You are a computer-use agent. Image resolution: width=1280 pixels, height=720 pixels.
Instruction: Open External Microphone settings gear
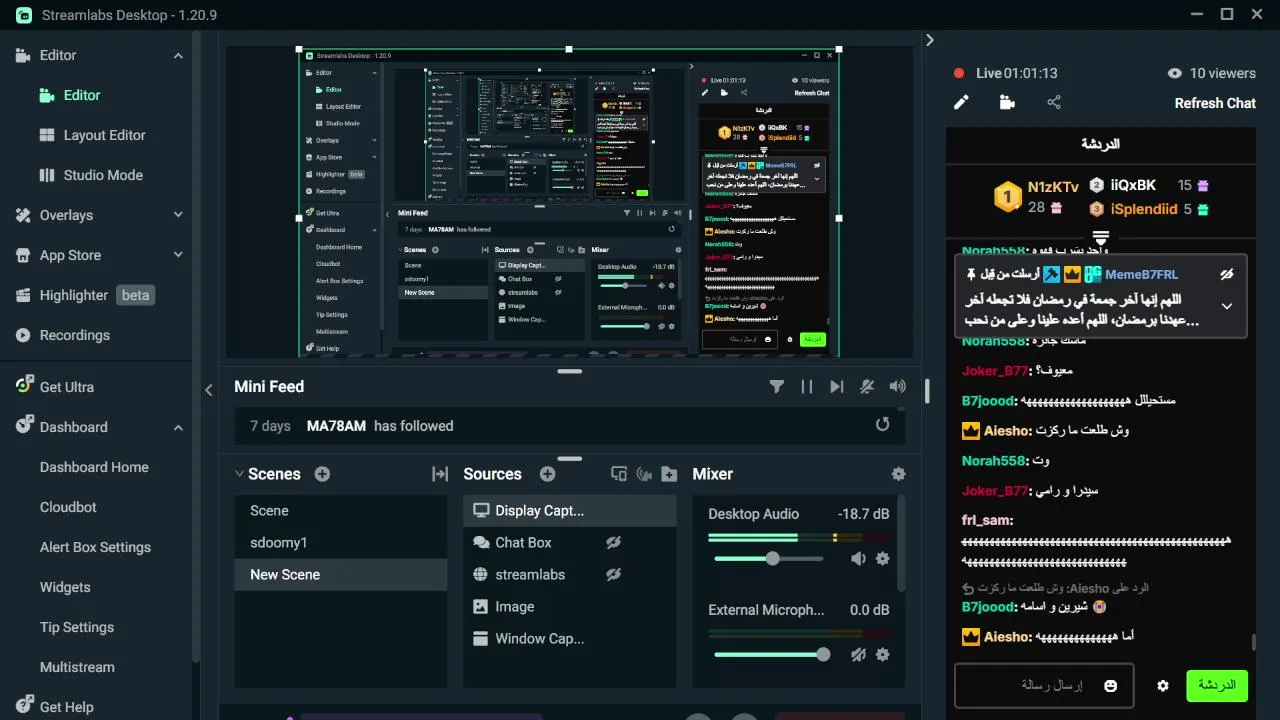(882, 654)
